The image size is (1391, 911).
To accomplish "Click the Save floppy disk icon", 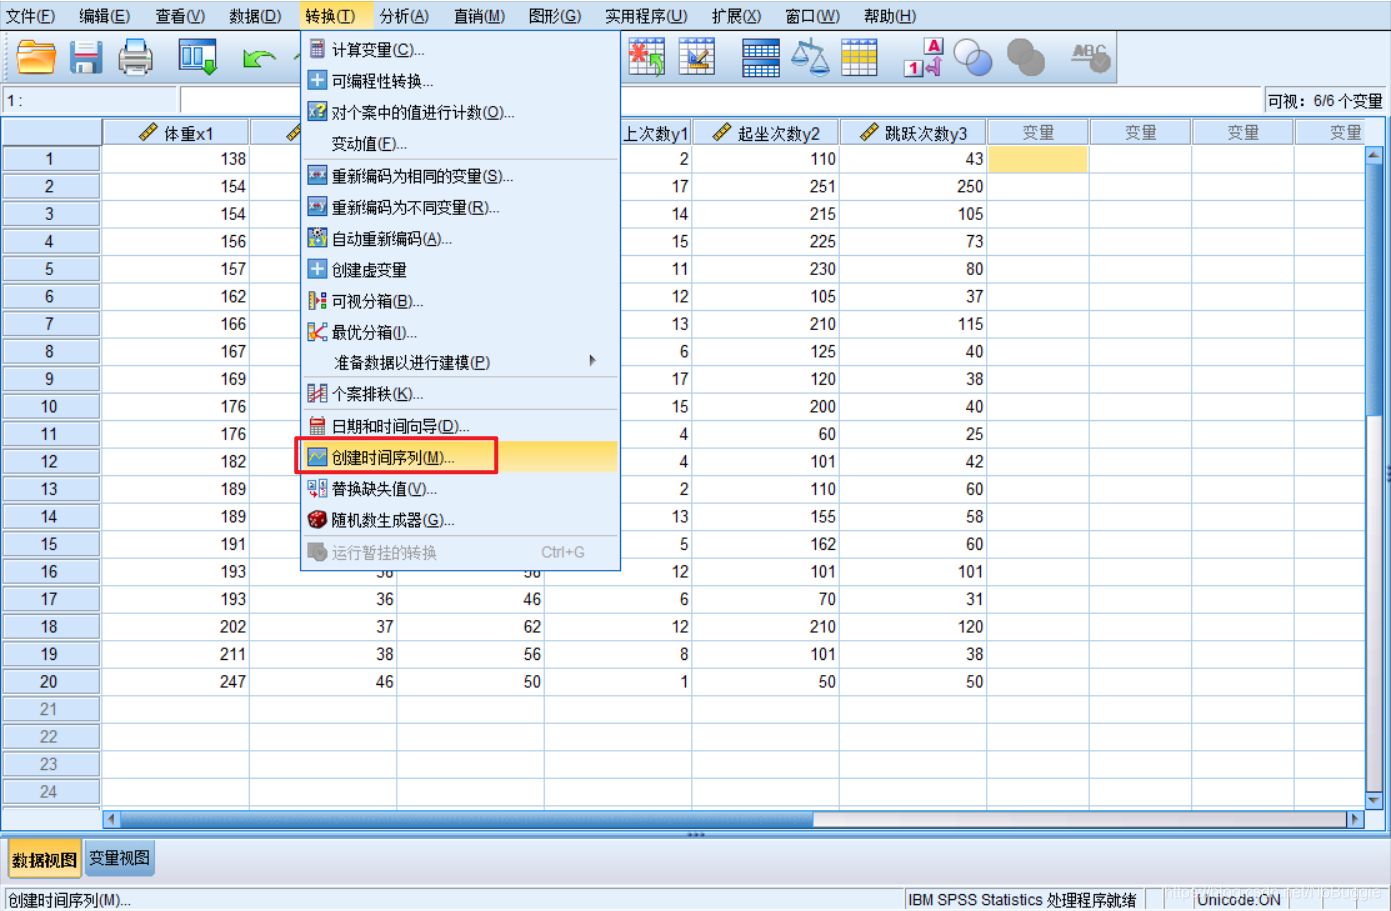I will [x=86, y=58].
